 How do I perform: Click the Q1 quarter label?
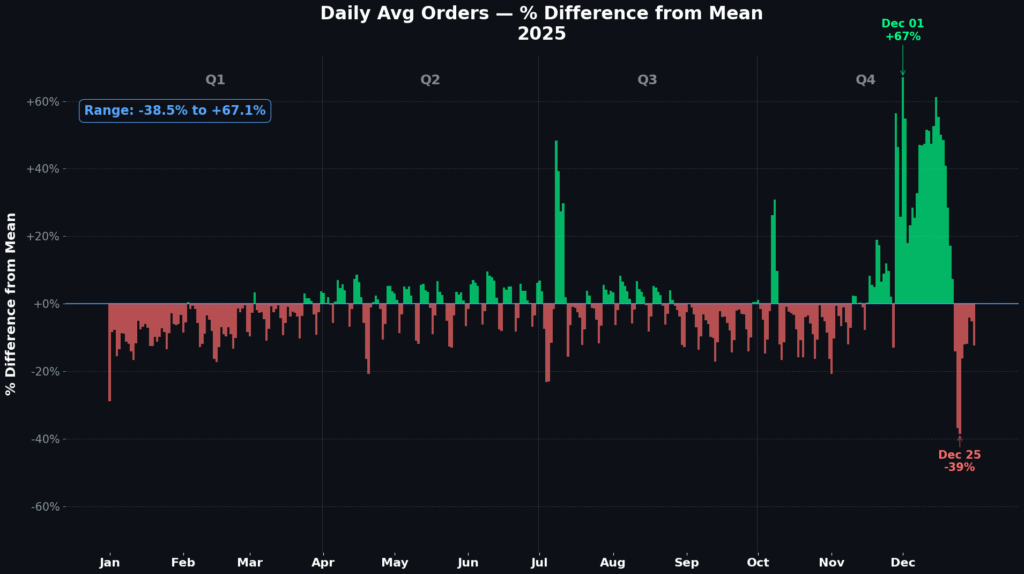point(215,79)
